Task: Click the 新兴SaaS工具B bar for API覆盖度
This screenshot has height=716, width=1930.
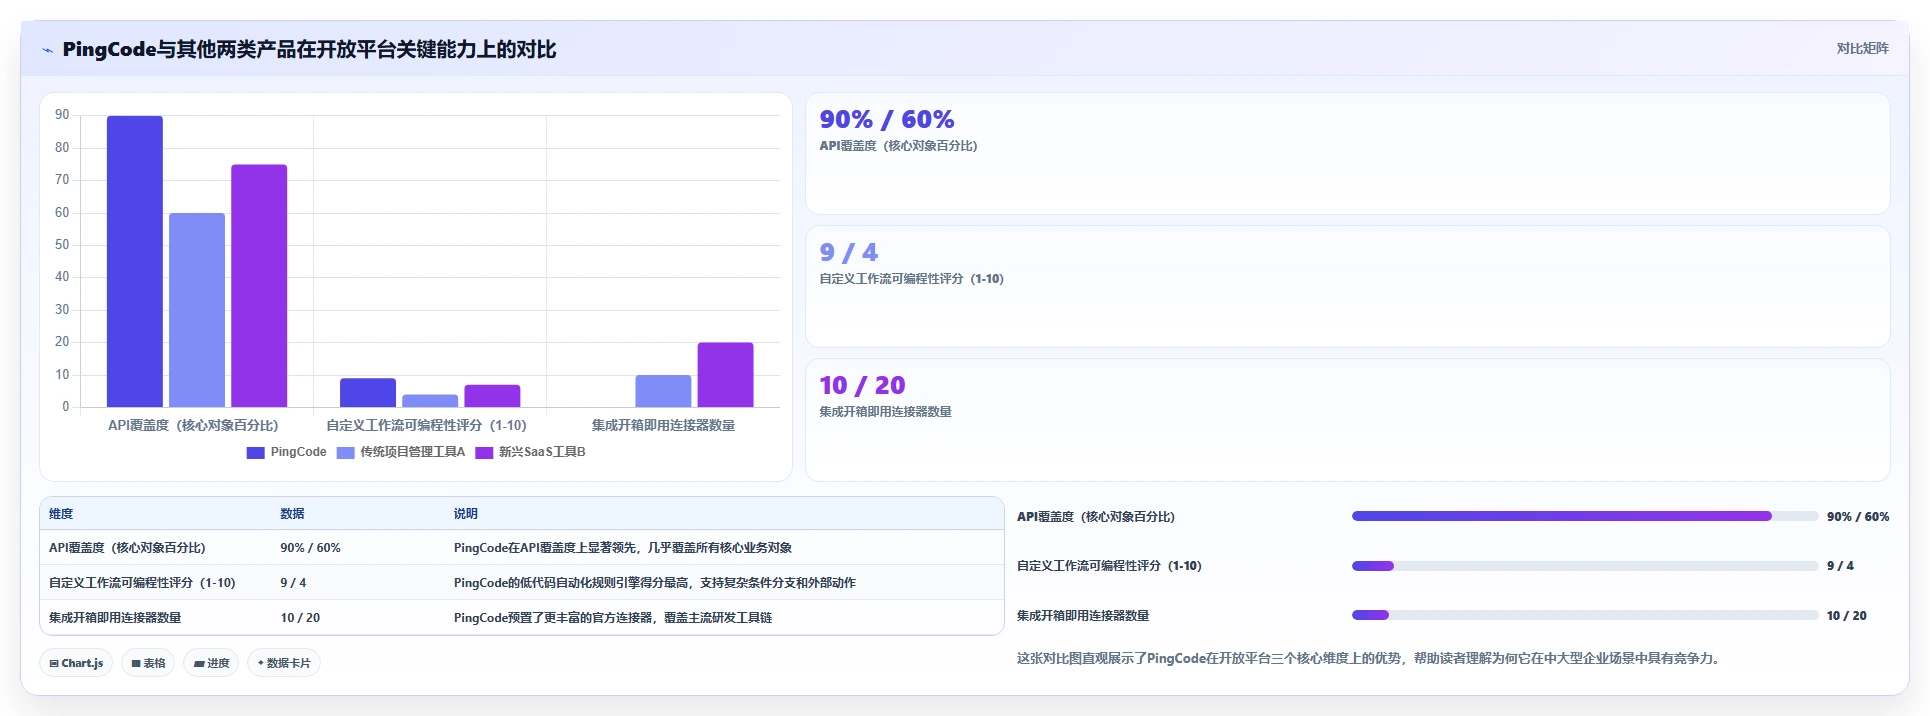Action: click(259, 286)
